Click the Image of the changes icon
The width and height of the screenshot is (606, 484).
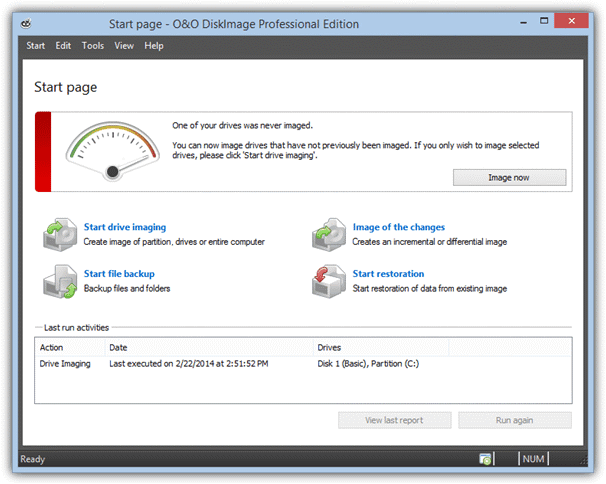pos(329,234)
